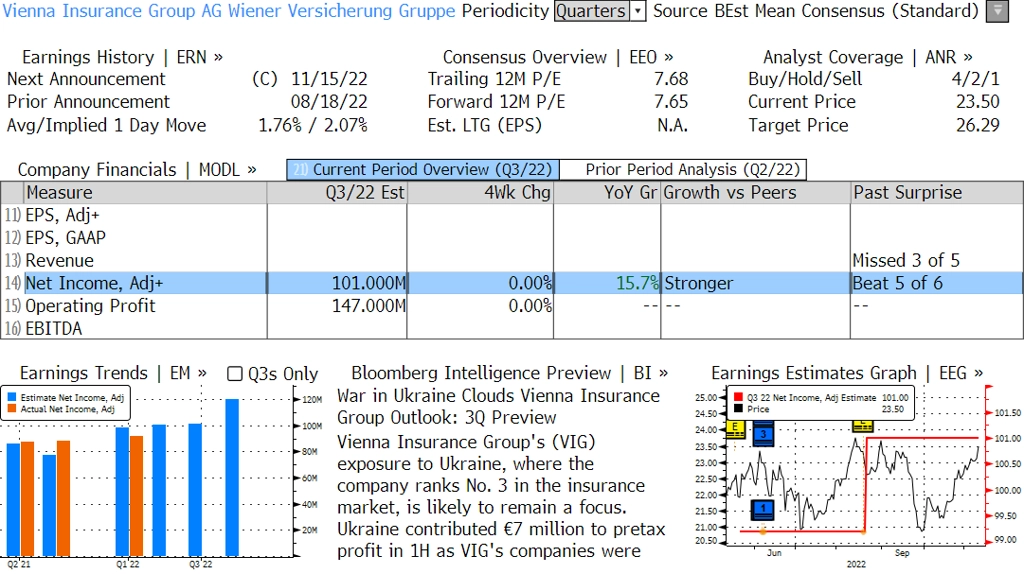
Task: Select the blue marker numbered 3 on graph
Action: tap(763, 435)
